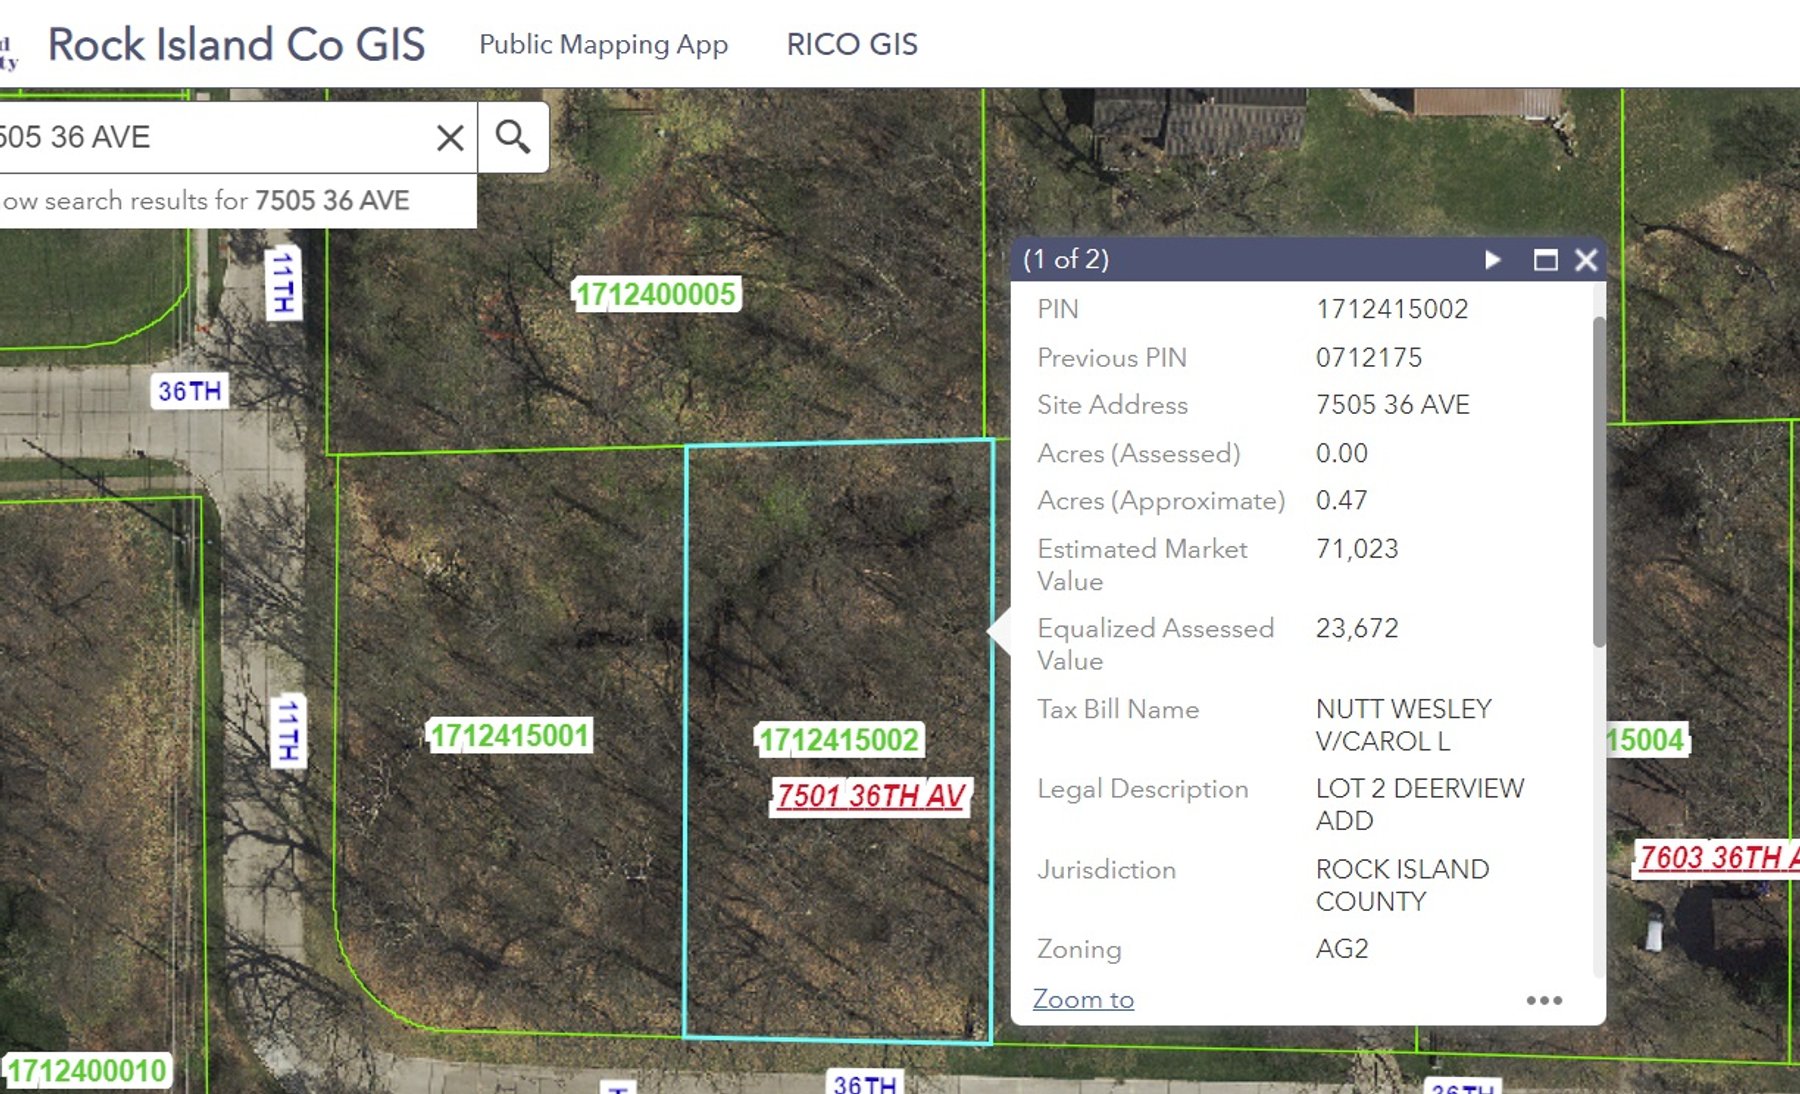This screenshot has width=1800, height=1094.
Task: Maximize the parcel info popup
Action: pyautogui.click(x=1545, y=260)
